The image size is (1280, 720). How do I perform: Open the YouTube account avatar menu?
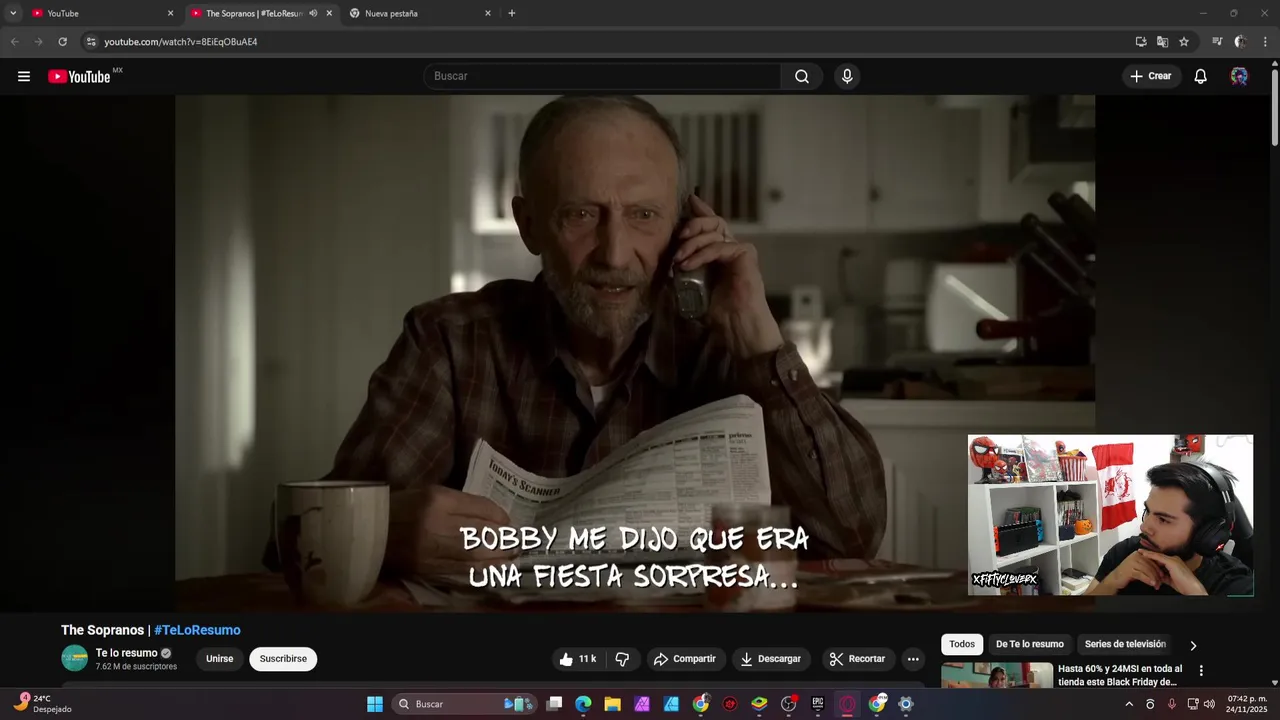pos(1239,76)
